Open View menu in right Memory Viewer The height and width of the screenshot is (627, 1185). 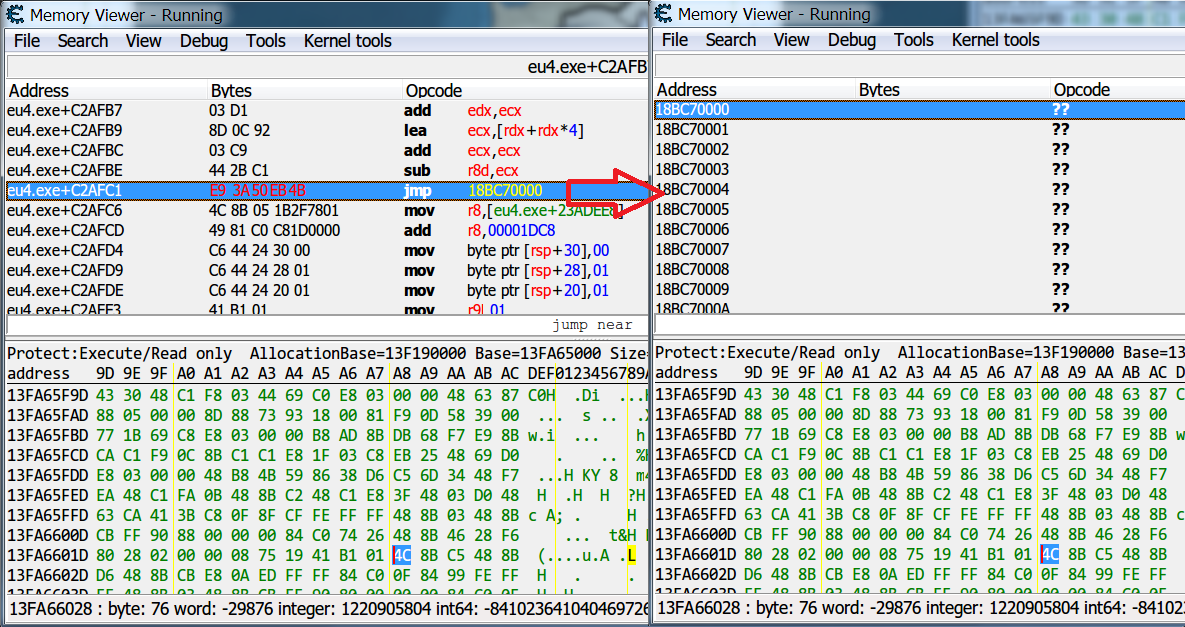point(791,40)
